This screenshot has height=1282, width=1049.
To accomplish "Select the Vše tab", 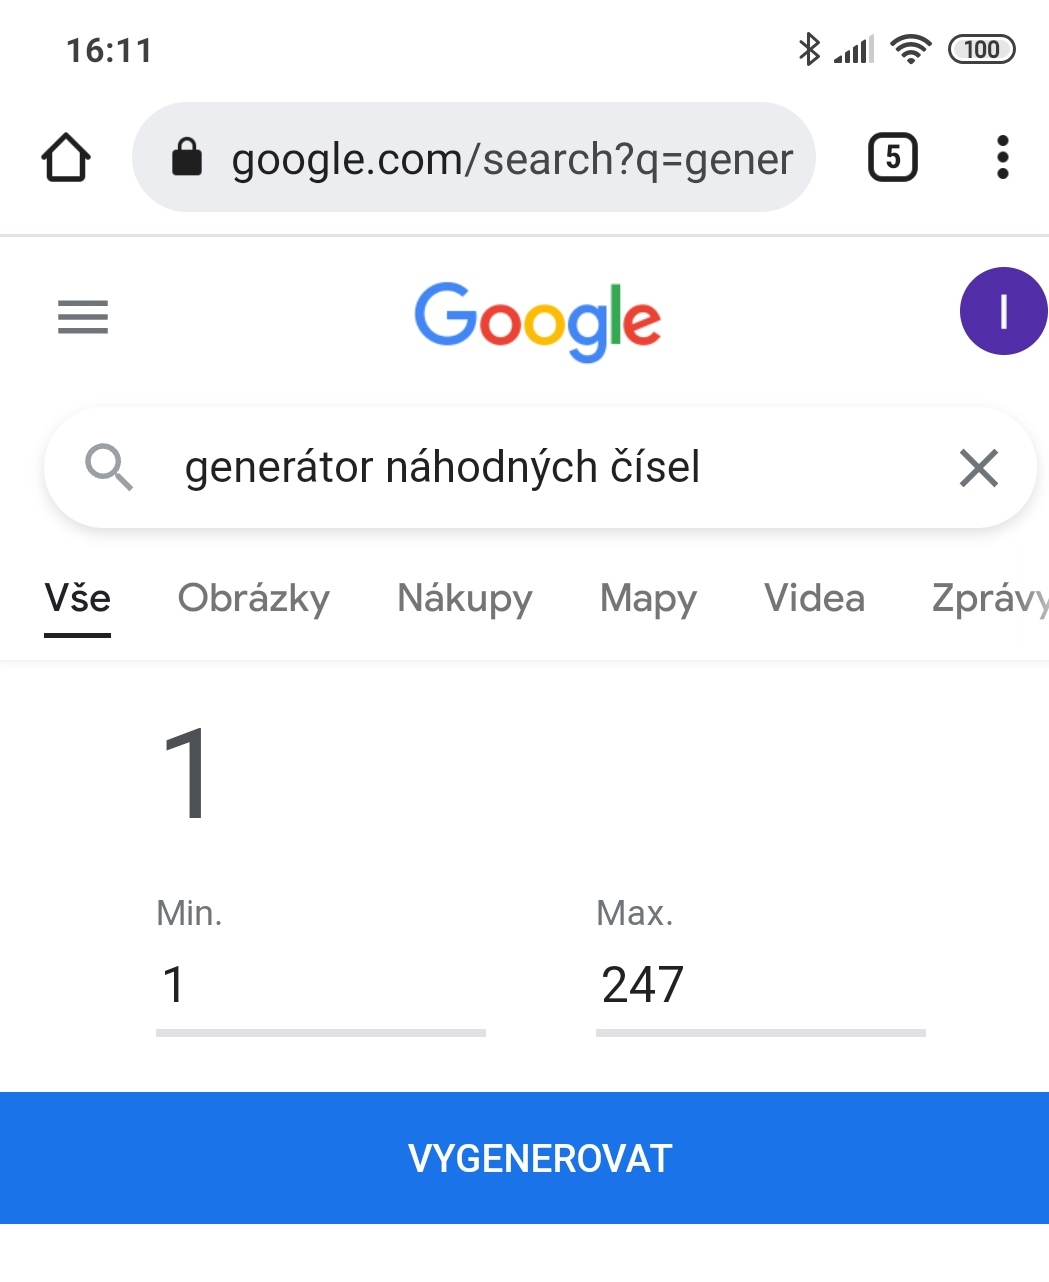I will click(x=78, y=599).
